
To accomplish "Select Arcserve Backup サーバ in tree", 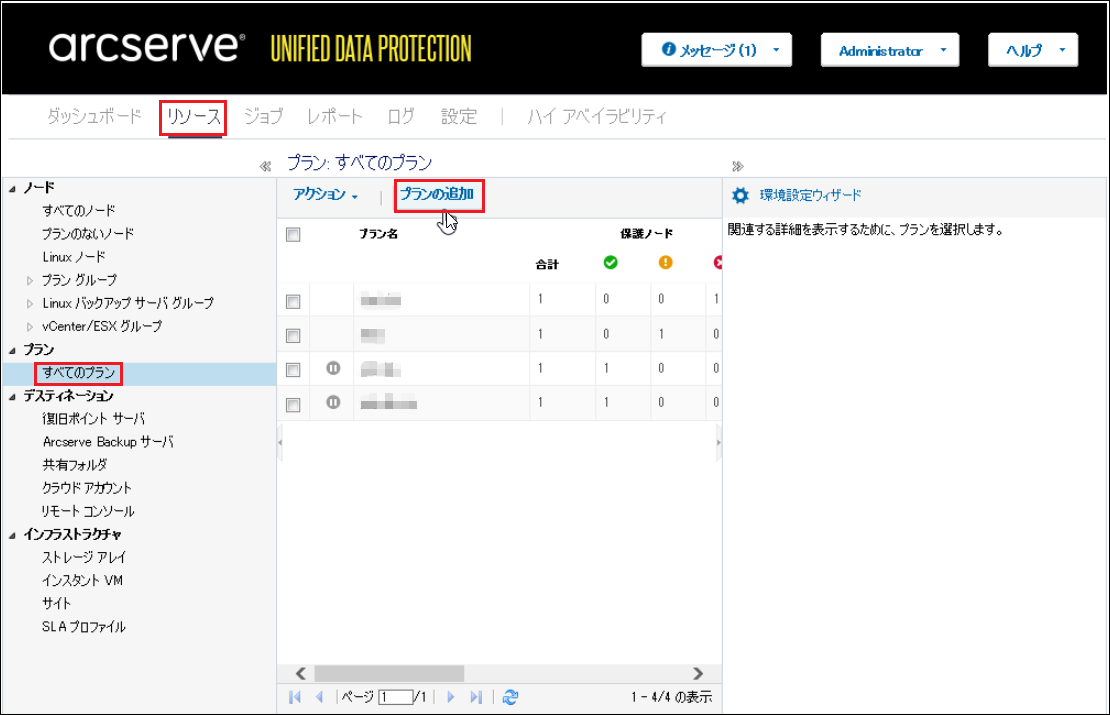I will (108, 442).
